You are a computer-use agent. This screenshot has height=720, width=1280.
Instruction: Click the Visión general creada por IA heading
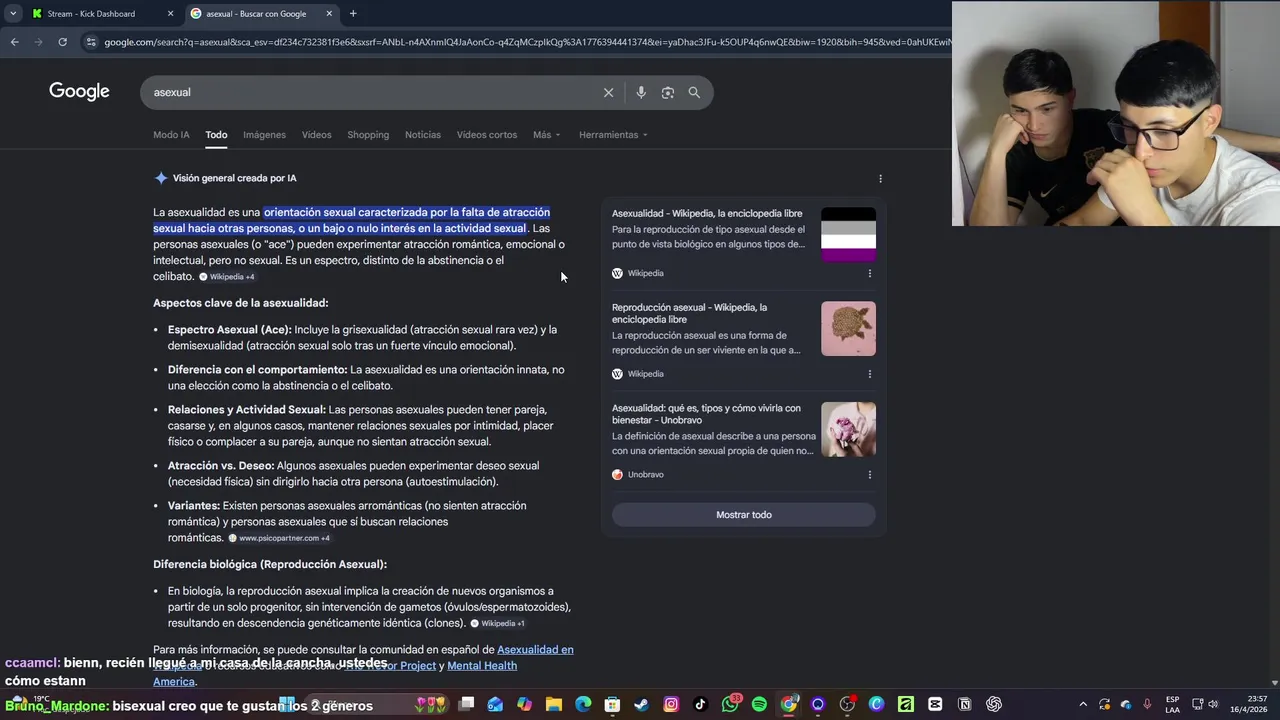coord(234,178)
